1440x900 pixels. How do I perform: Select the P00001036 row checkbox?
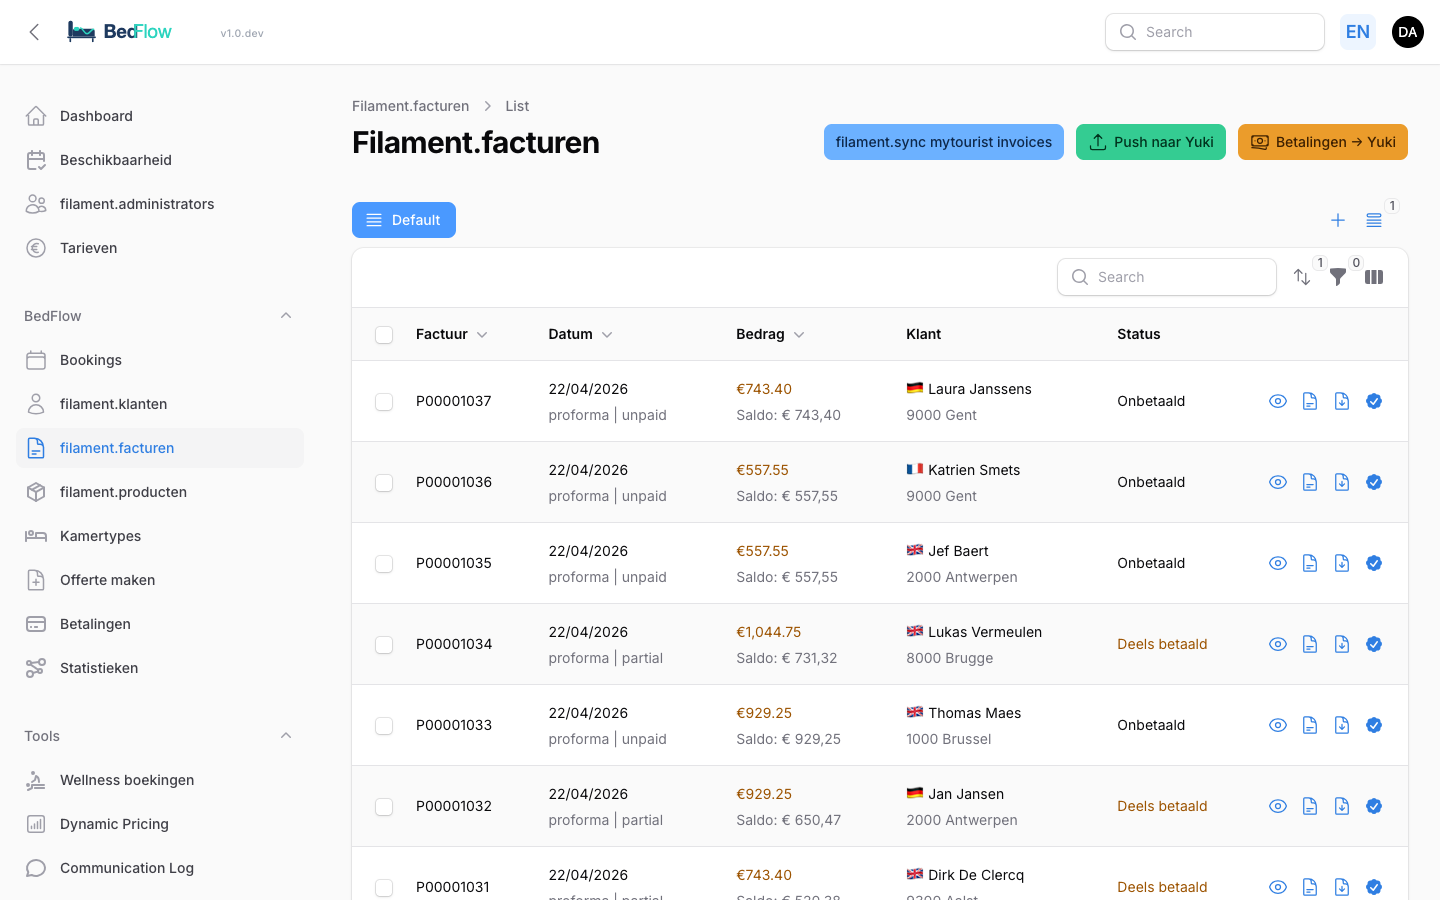click(x=384, y=483)
